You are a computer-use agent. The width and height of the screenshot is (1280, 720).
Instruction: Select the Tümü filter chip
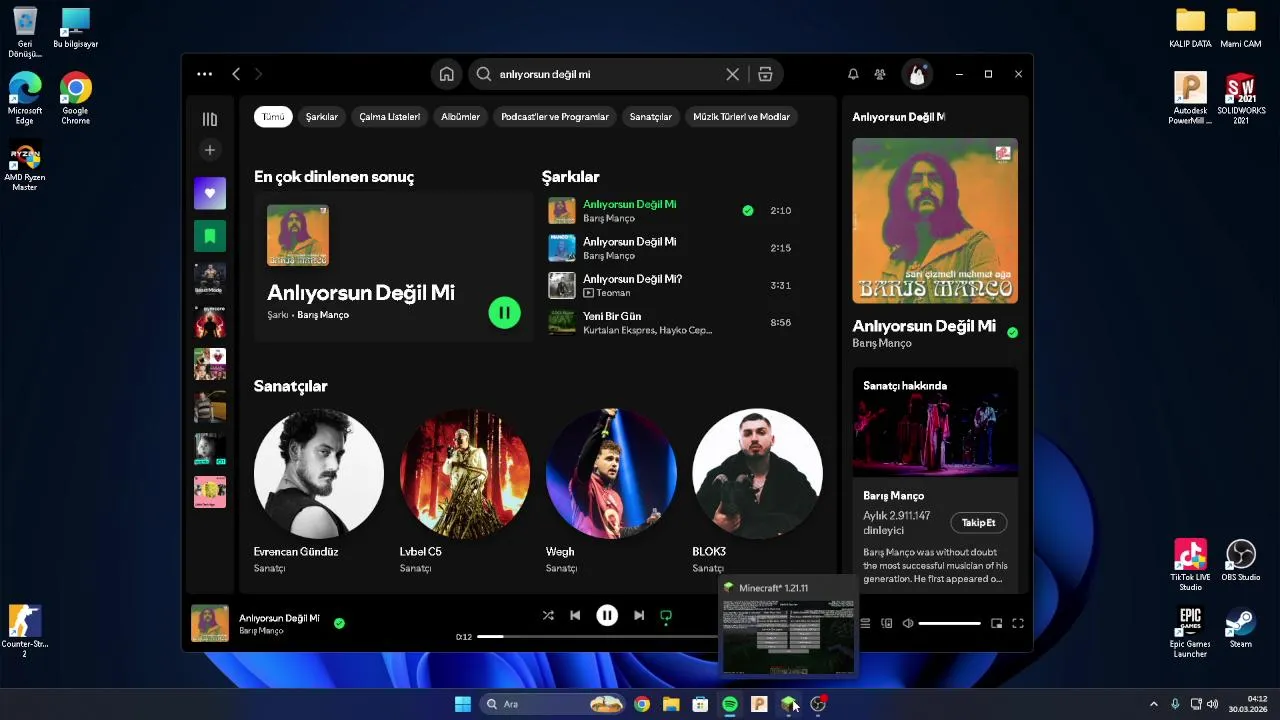point(273,117)
